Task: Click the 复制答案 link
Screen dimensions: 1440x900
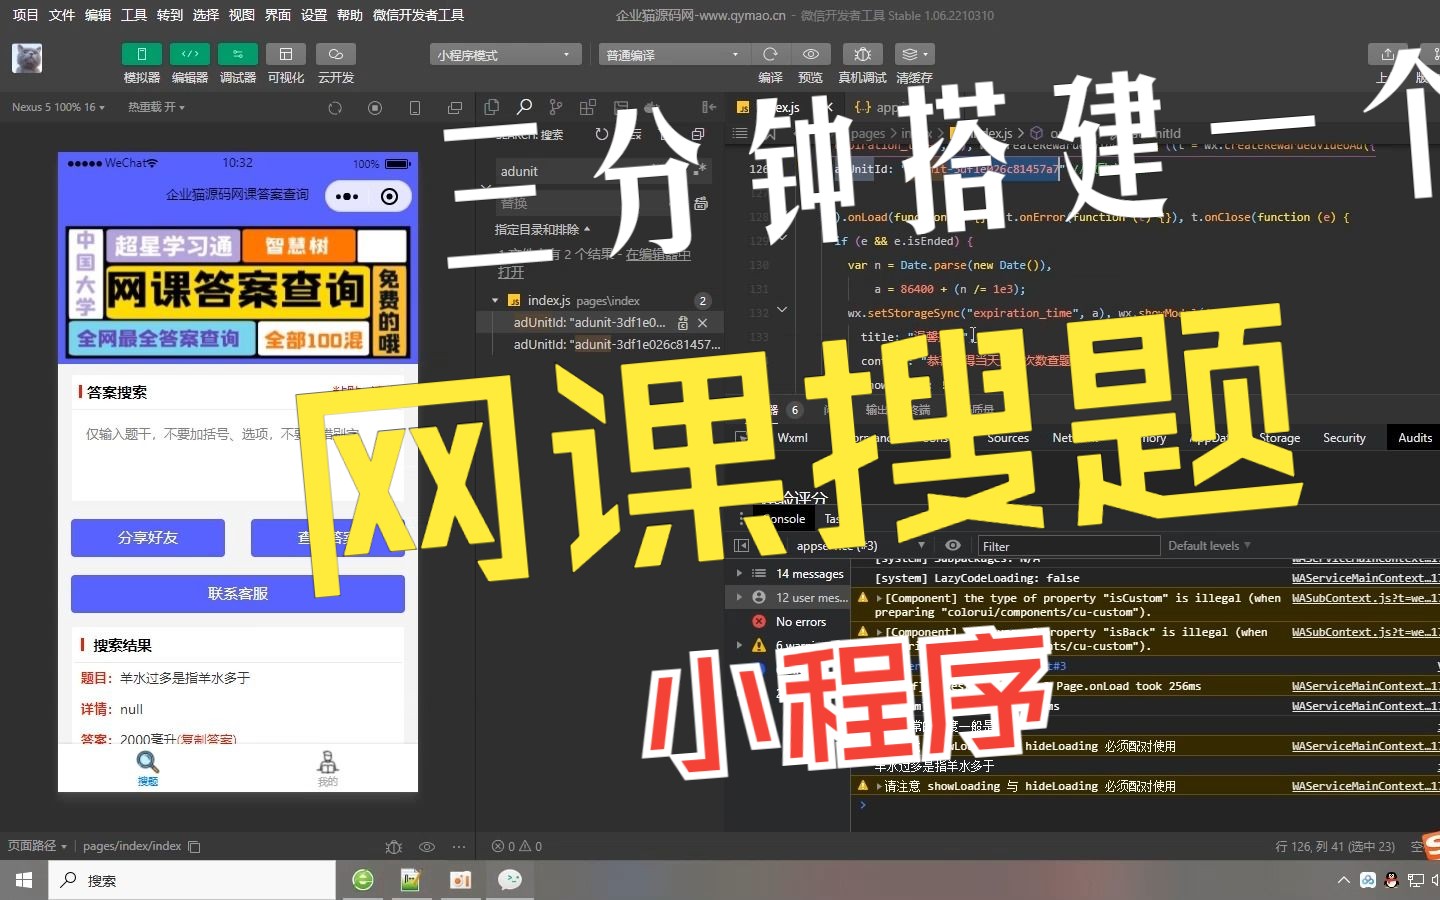Action: [207, 740]
